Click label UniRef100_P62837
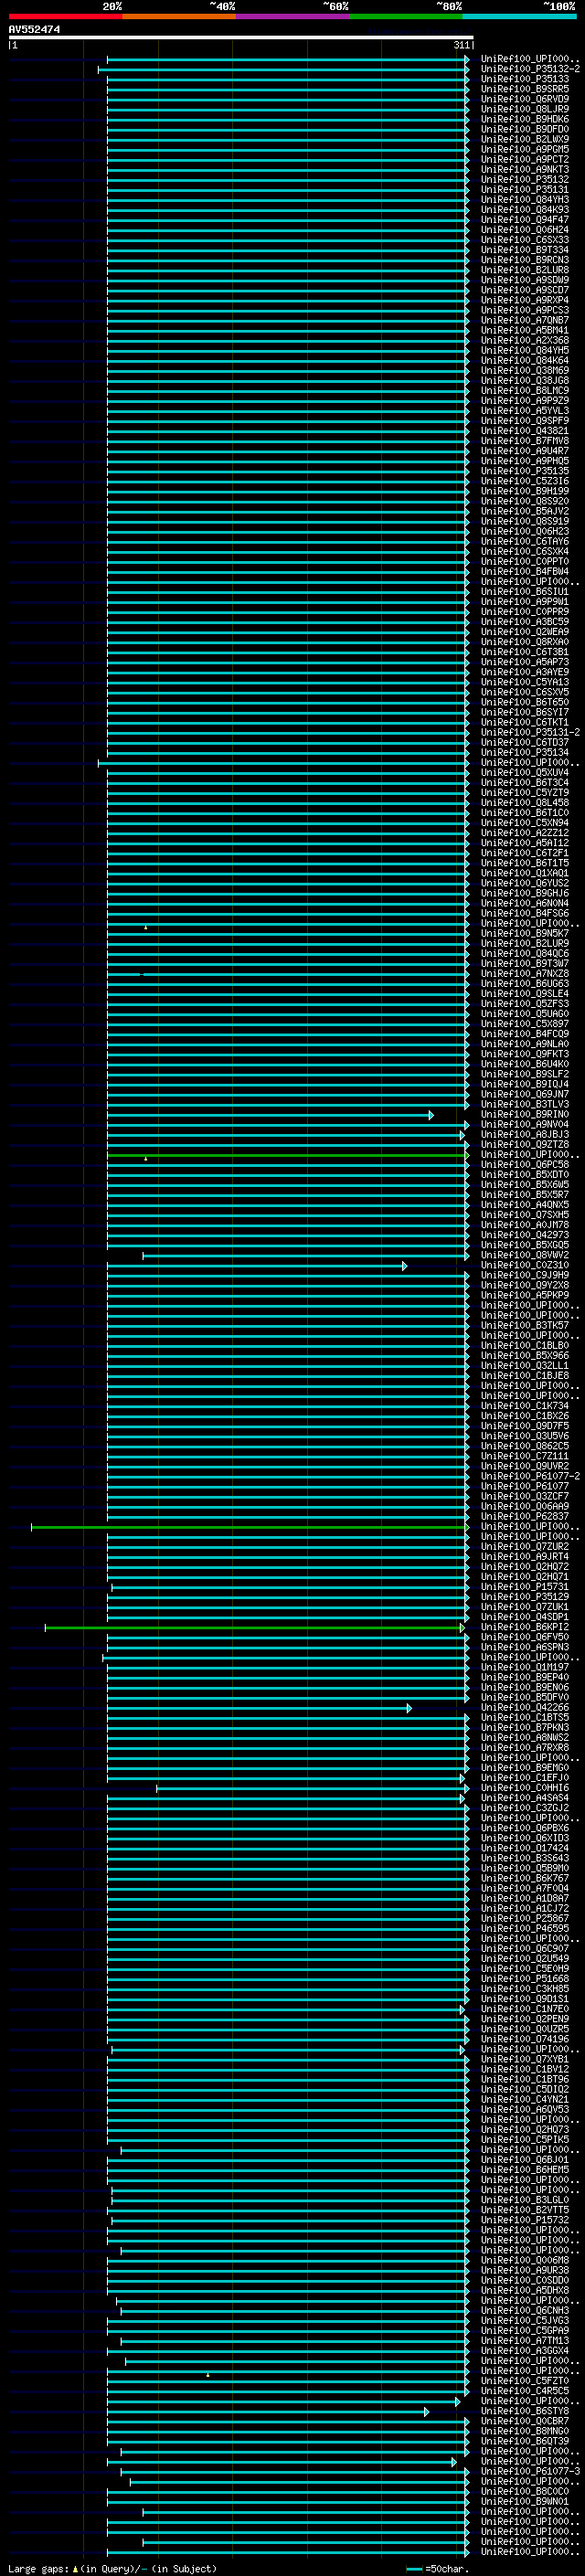This screenshot has height=2576, width=585. coord(525,1517)
